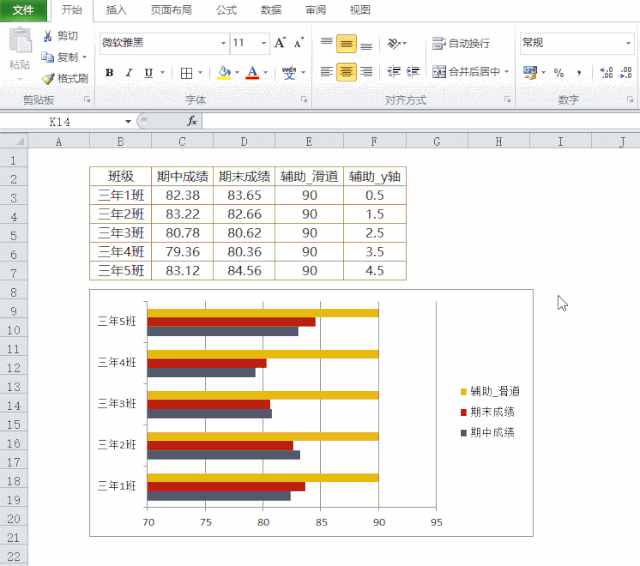The image size is (640, 566).
Task: Click the Paste clipboard icon
Action: pyautogui.click(x=20, y=40)
